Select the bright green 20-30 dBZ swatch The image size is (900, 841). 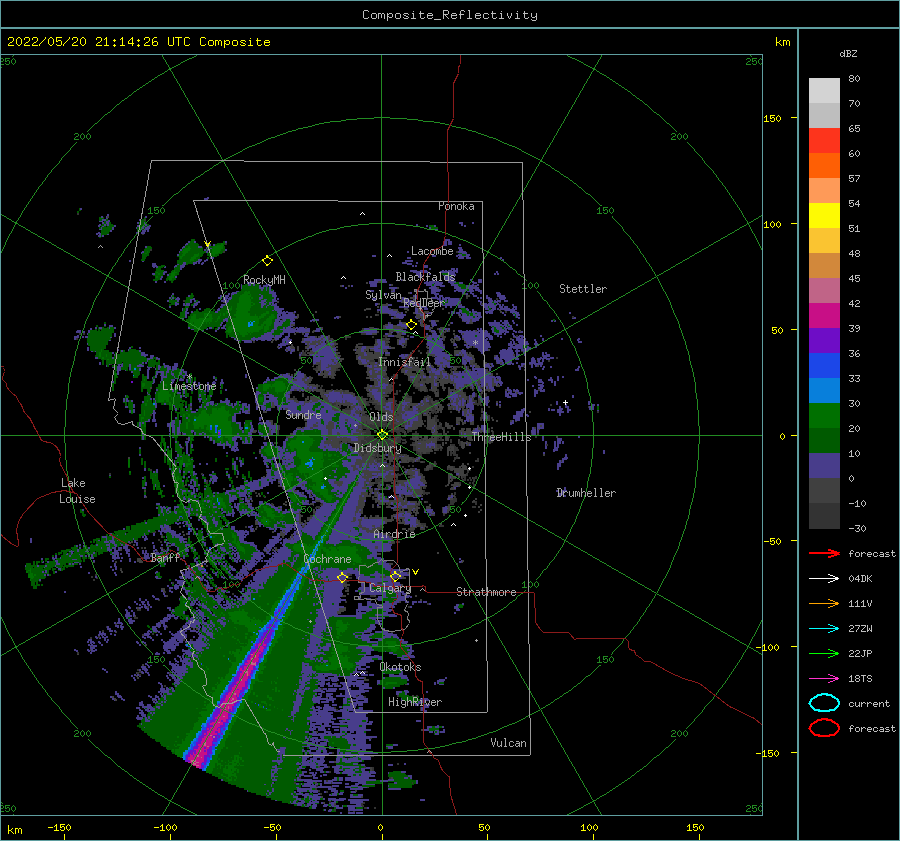pos(824,416)
